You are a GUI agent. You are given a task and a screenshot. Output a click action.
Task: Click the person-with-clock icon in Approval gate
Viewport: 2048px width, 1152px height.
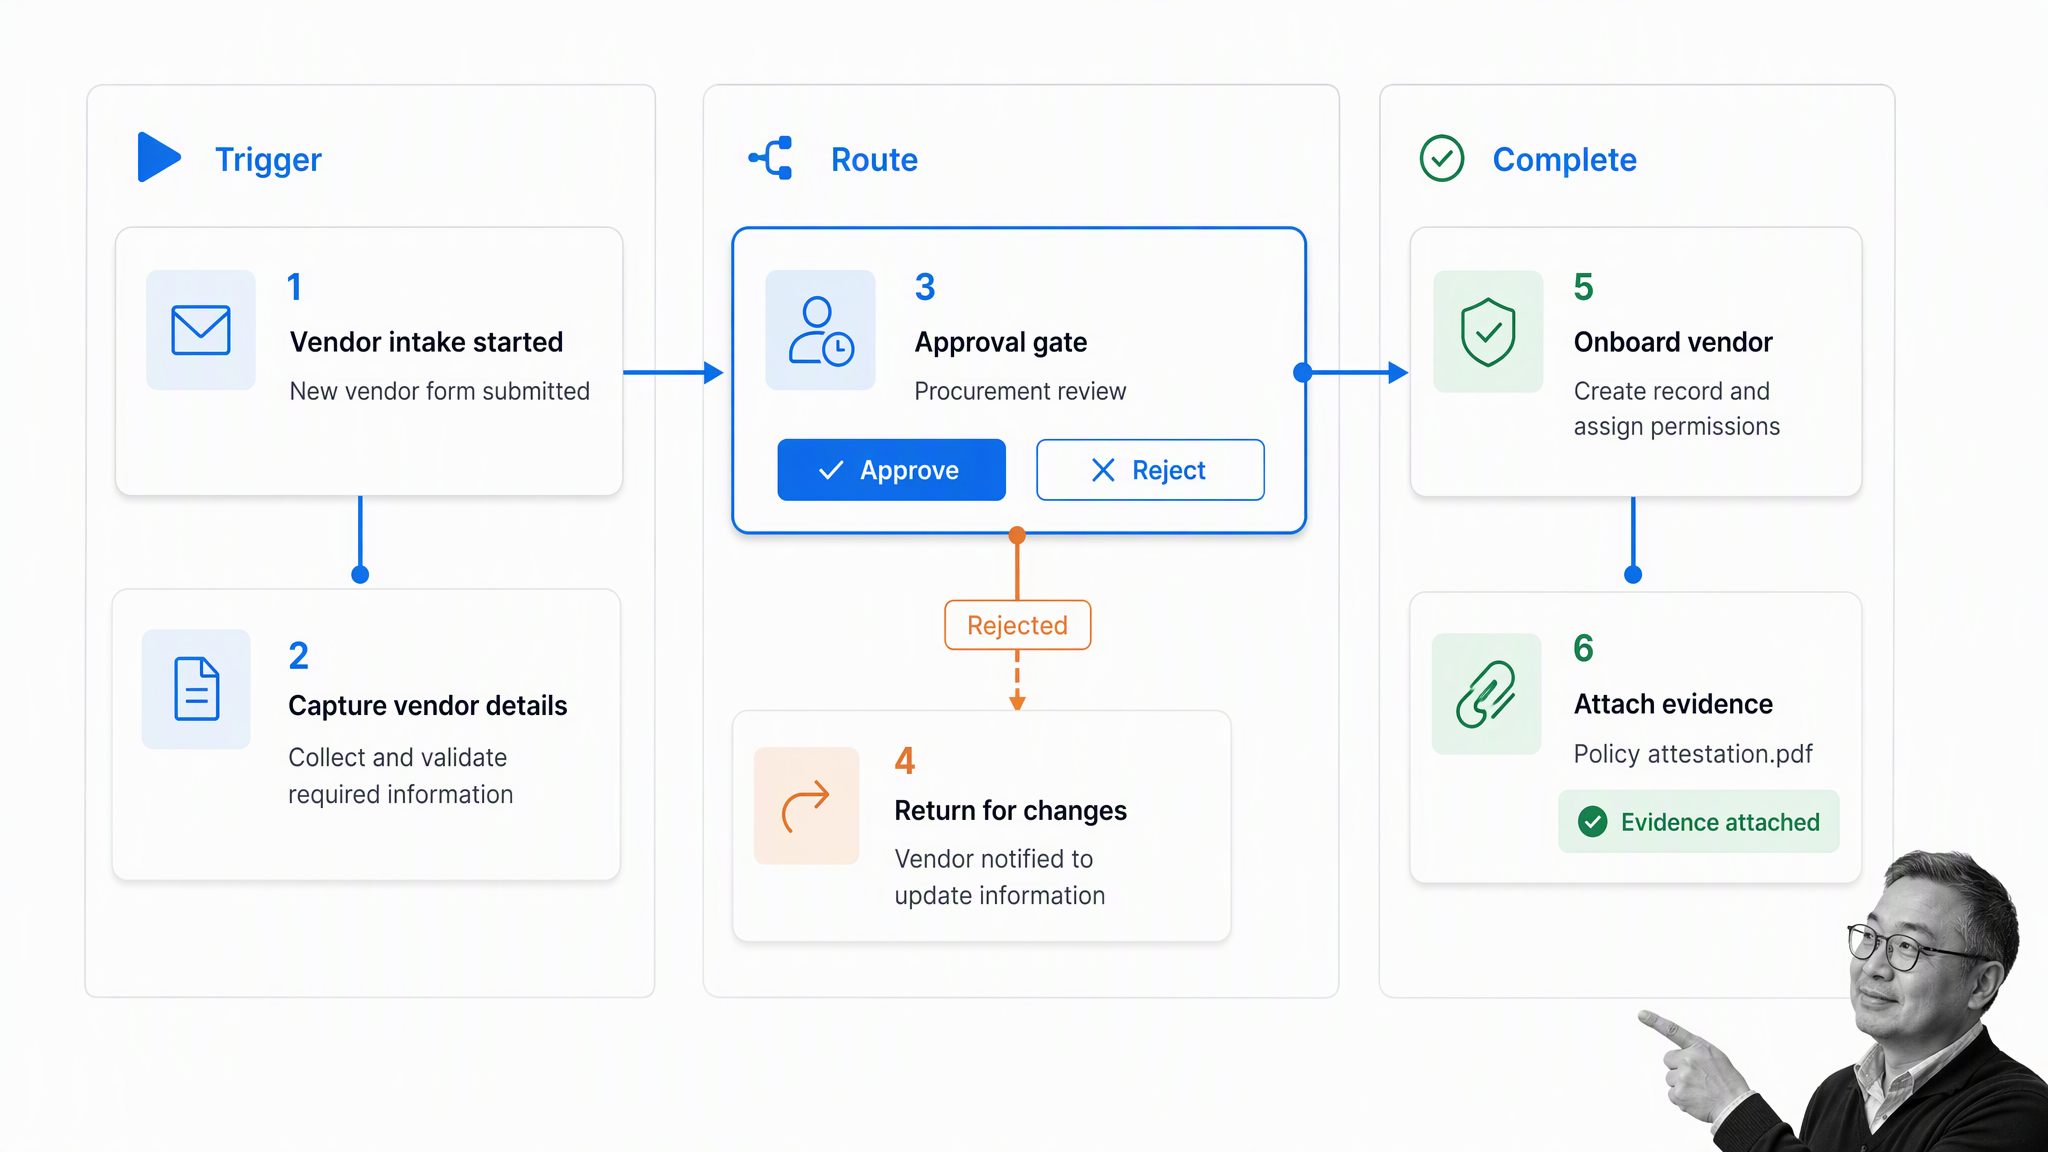point(820,330)
